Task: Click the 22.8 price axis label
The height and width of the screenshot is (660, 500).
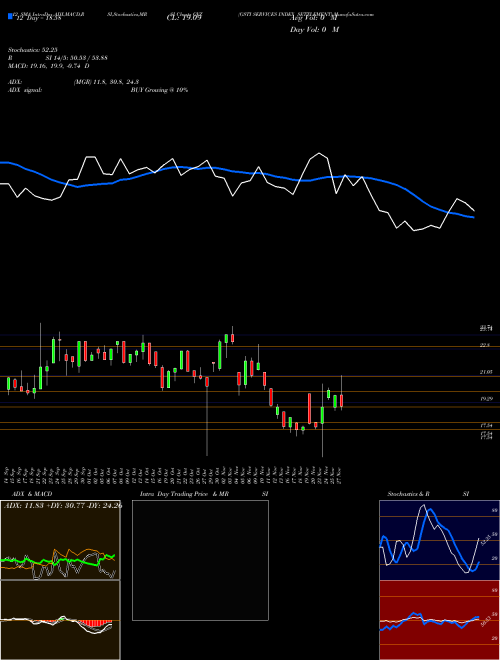Action: click(x=485, y=345)
